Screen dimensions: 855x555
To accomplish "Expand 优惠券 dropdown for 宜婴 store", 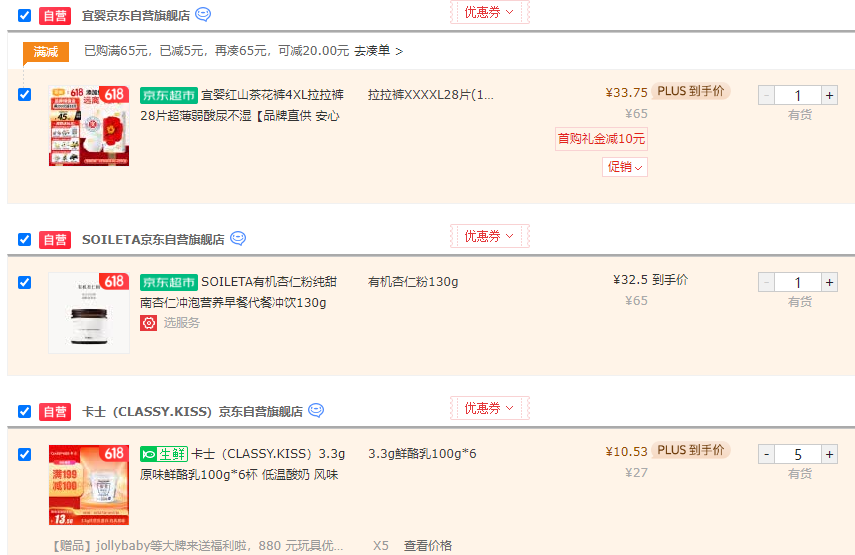I will pyautogui.click(x=490, y=12).
